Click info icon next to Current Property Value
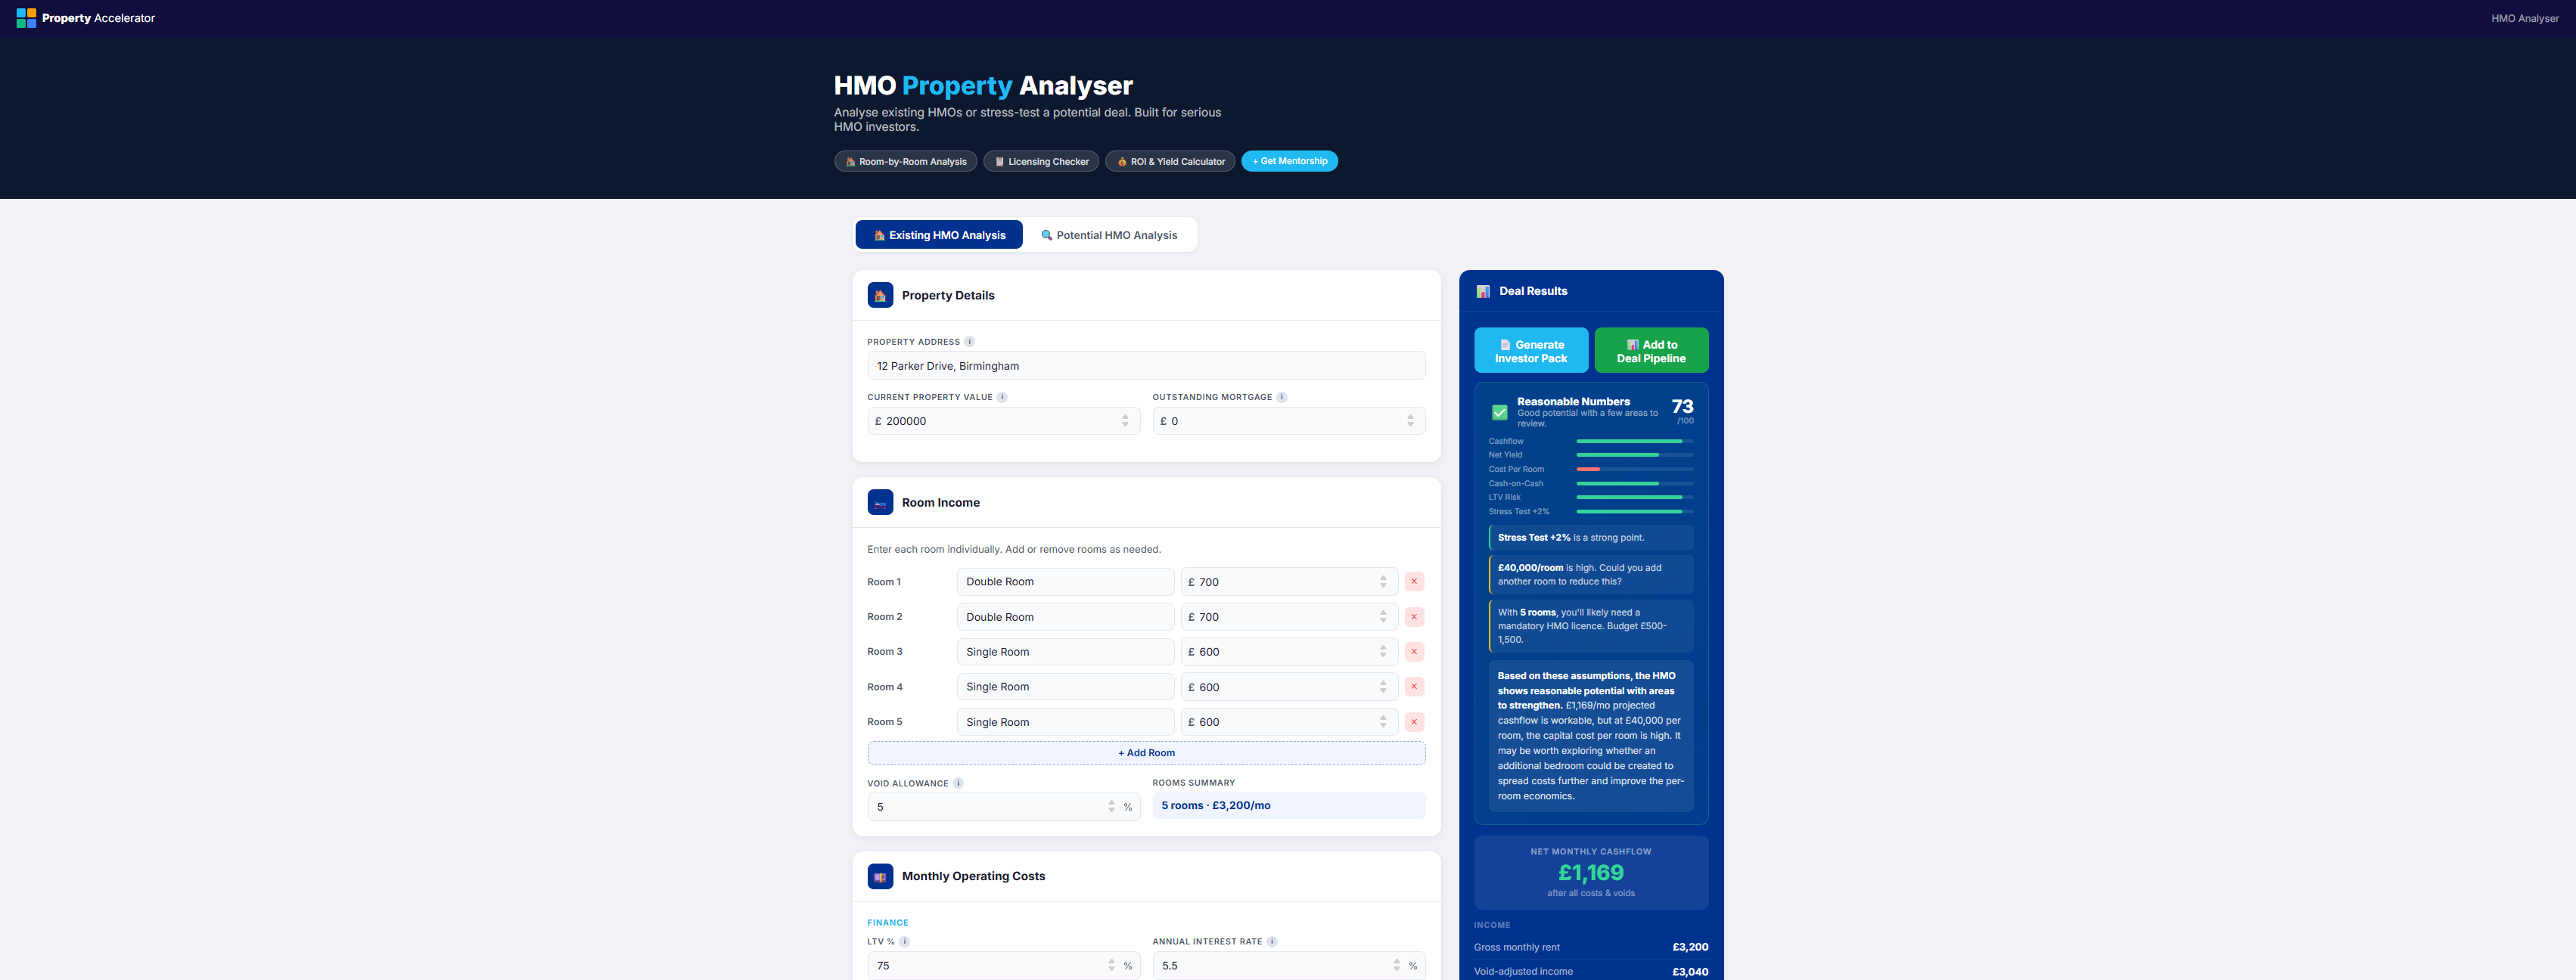The width and height of the screenshot is (2576, 980). 1002,397
